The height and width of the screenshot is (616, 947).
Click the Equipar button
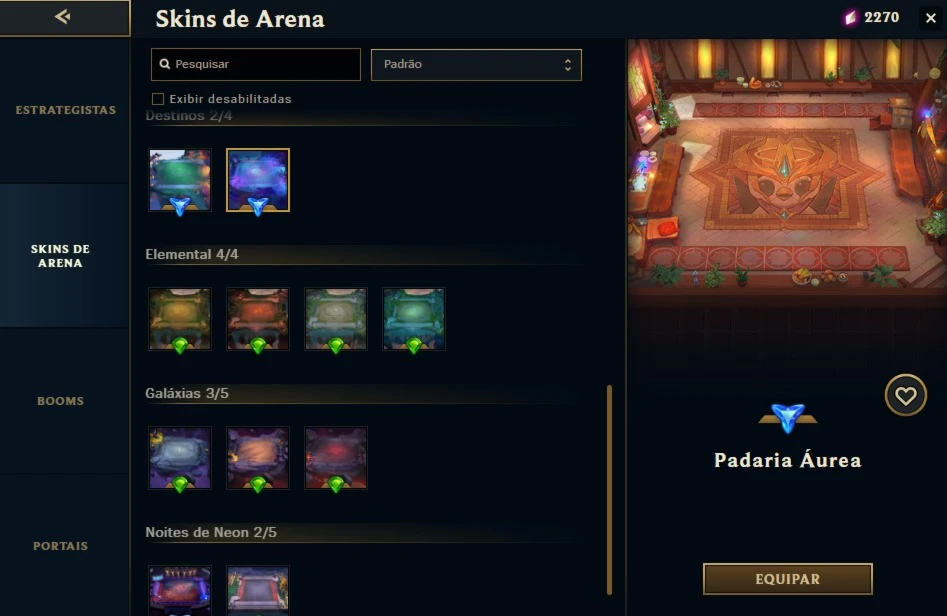click(788, 579)
